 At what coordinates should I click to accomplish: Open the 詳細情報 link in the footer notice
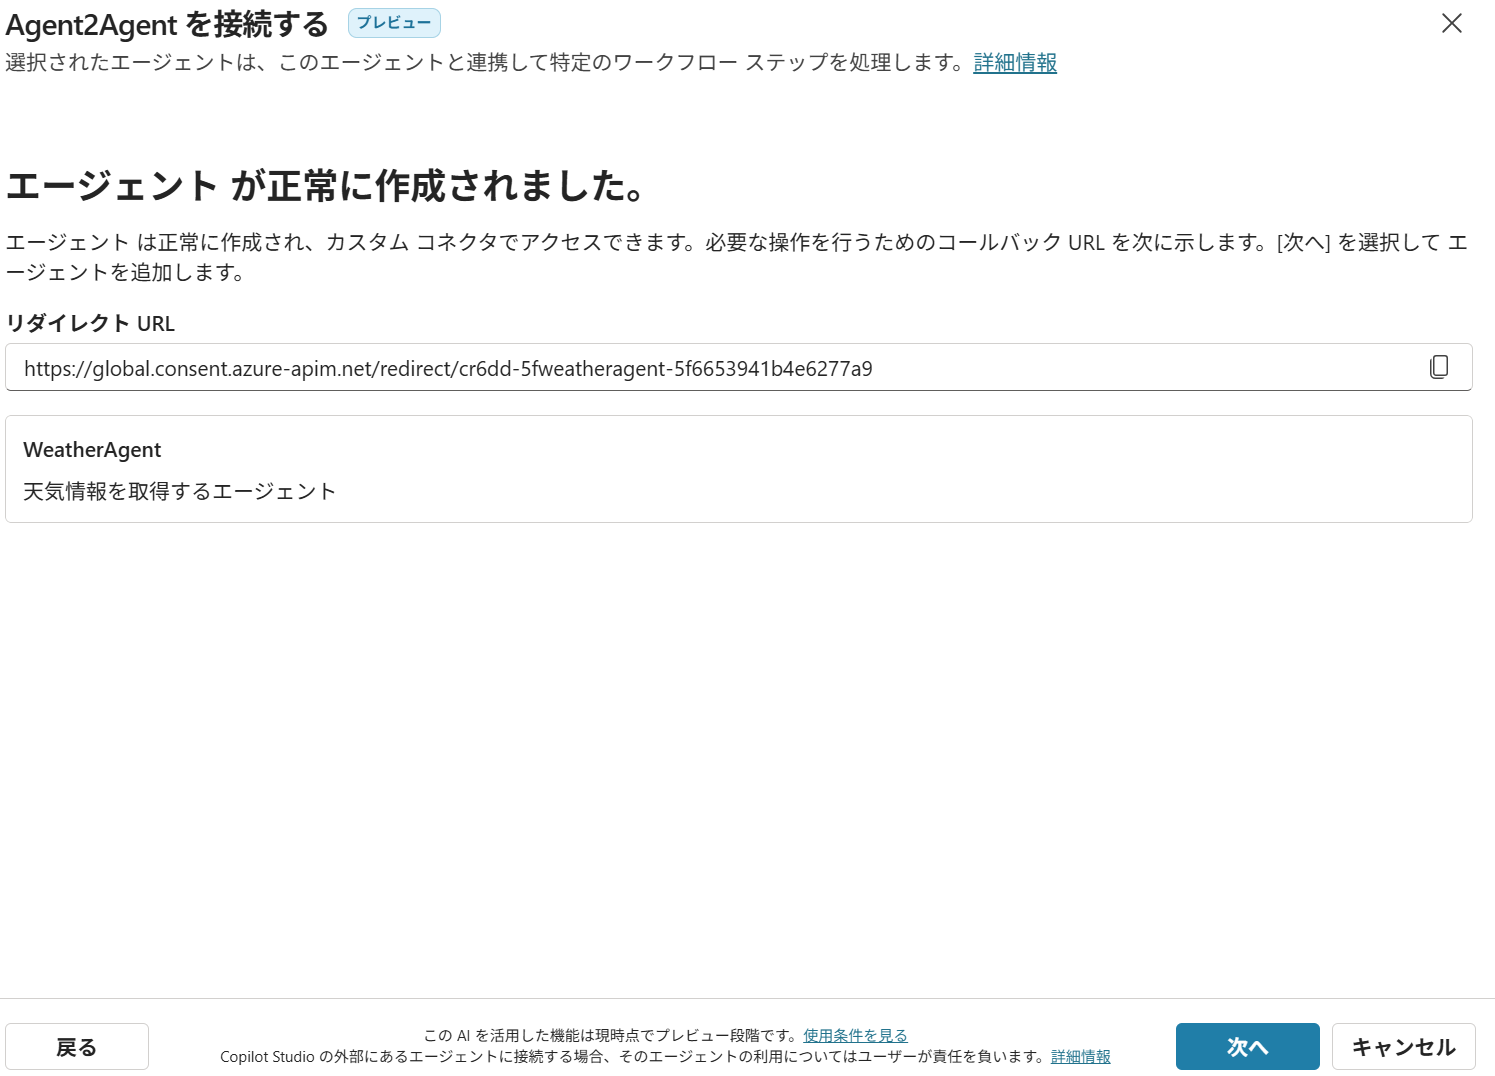point(1081,1056)
